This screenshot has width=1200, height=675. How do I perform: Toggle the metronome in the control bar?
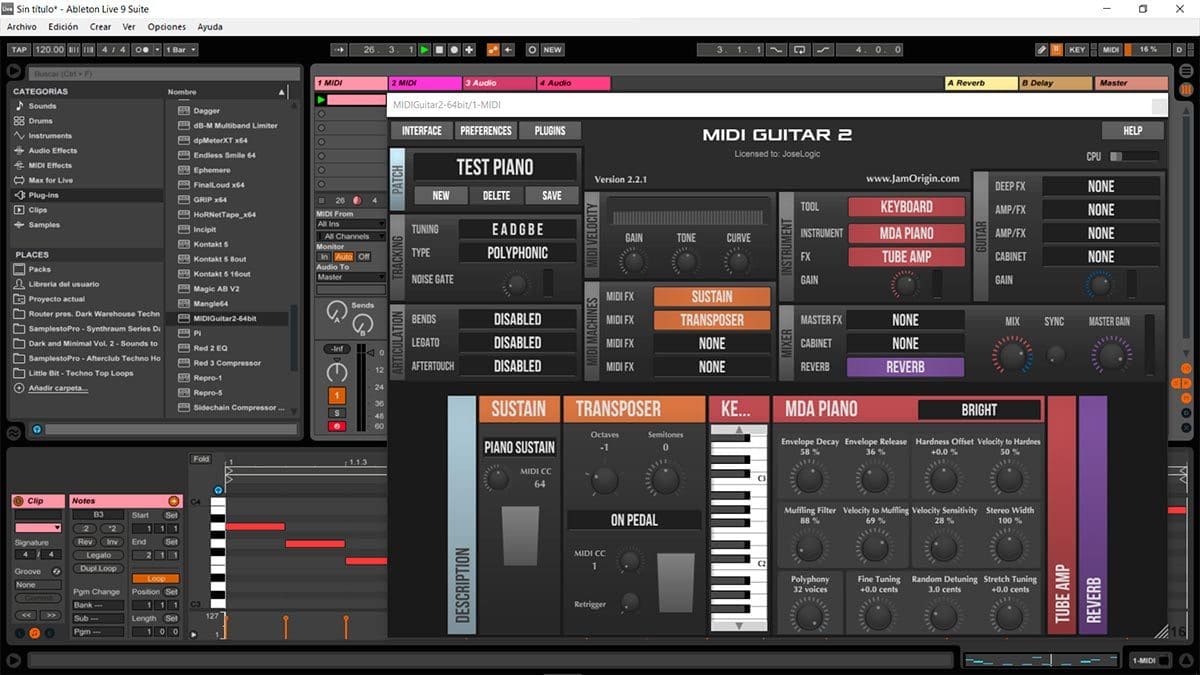click(145, 49)
